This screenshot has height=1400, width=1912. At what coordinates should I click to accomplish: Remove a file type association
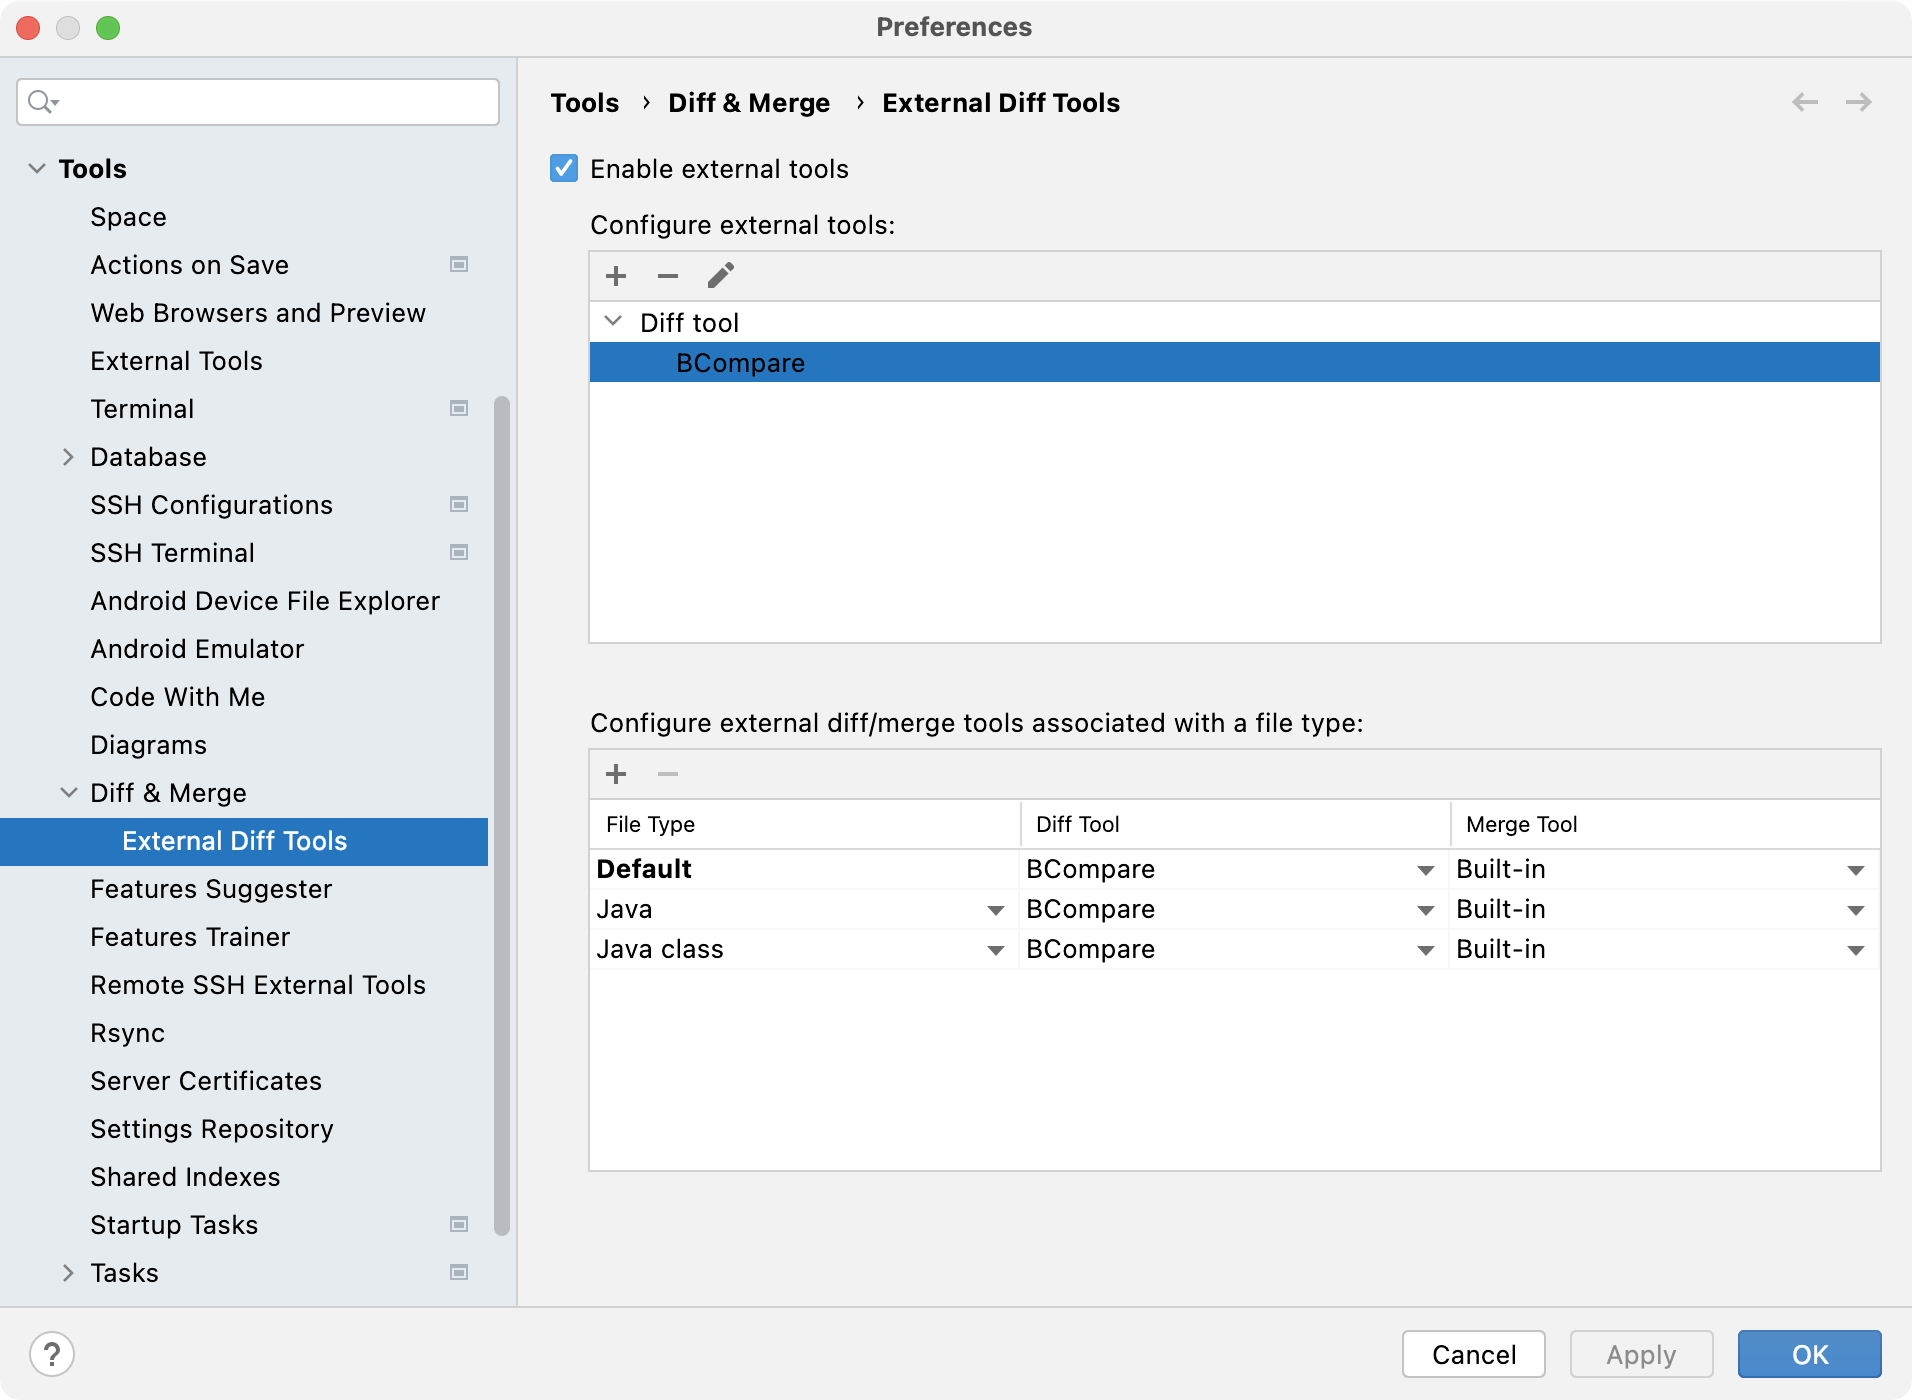[x=668, y=773]
